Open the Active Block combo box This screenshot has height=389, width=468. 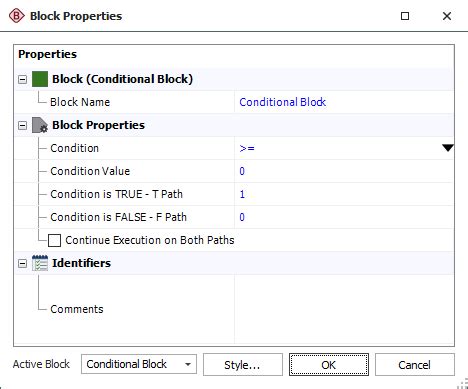[x=139, y=364]
